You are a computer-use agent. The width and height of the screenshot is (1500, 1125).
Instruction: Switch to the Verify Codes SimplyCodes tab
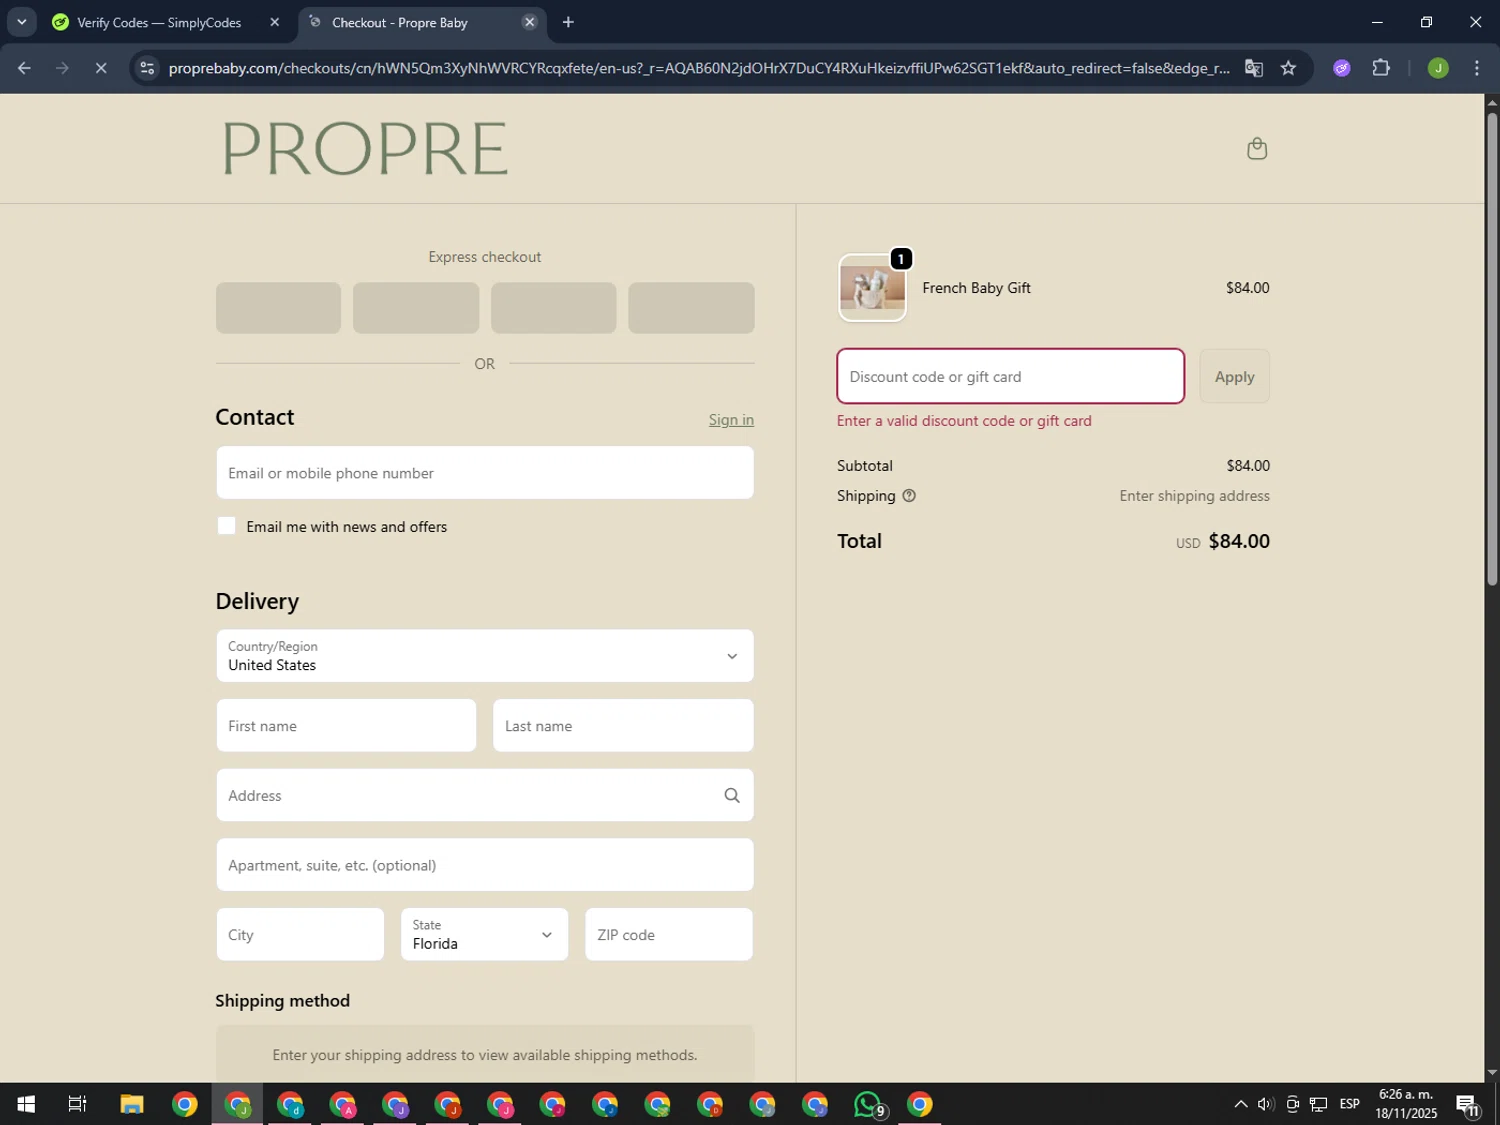[x=160, y=22]
